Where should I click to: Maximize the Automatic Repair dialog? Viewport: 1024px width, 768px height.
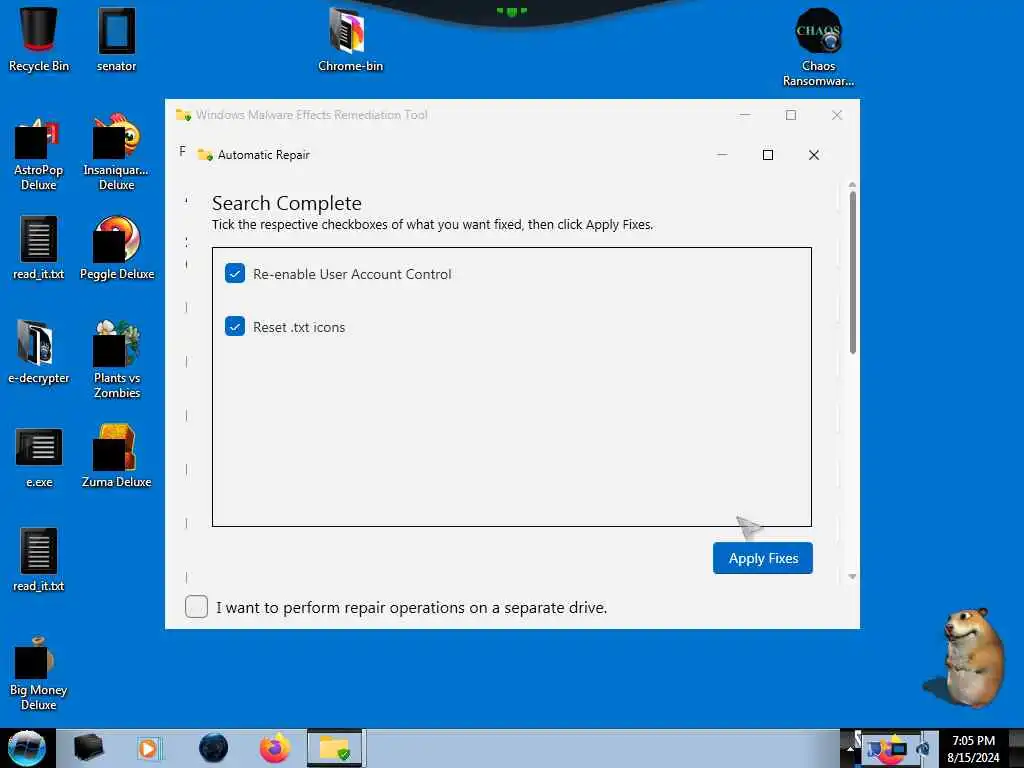(x=768, y=155)
